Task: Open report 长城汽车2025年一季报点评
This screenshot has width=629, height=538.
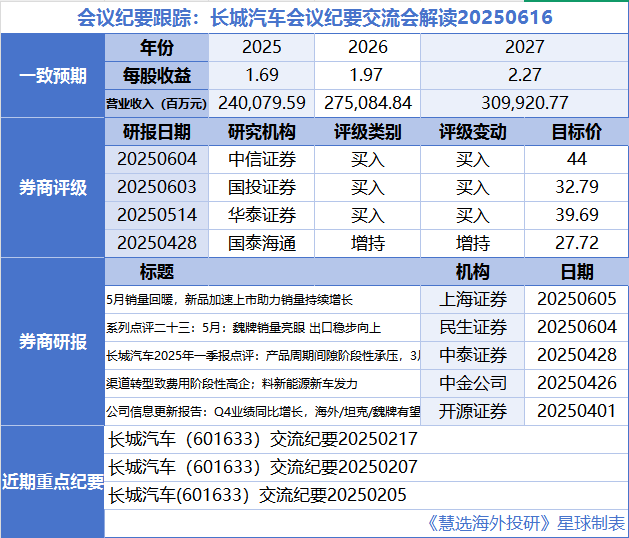Action: coord(262,355)
